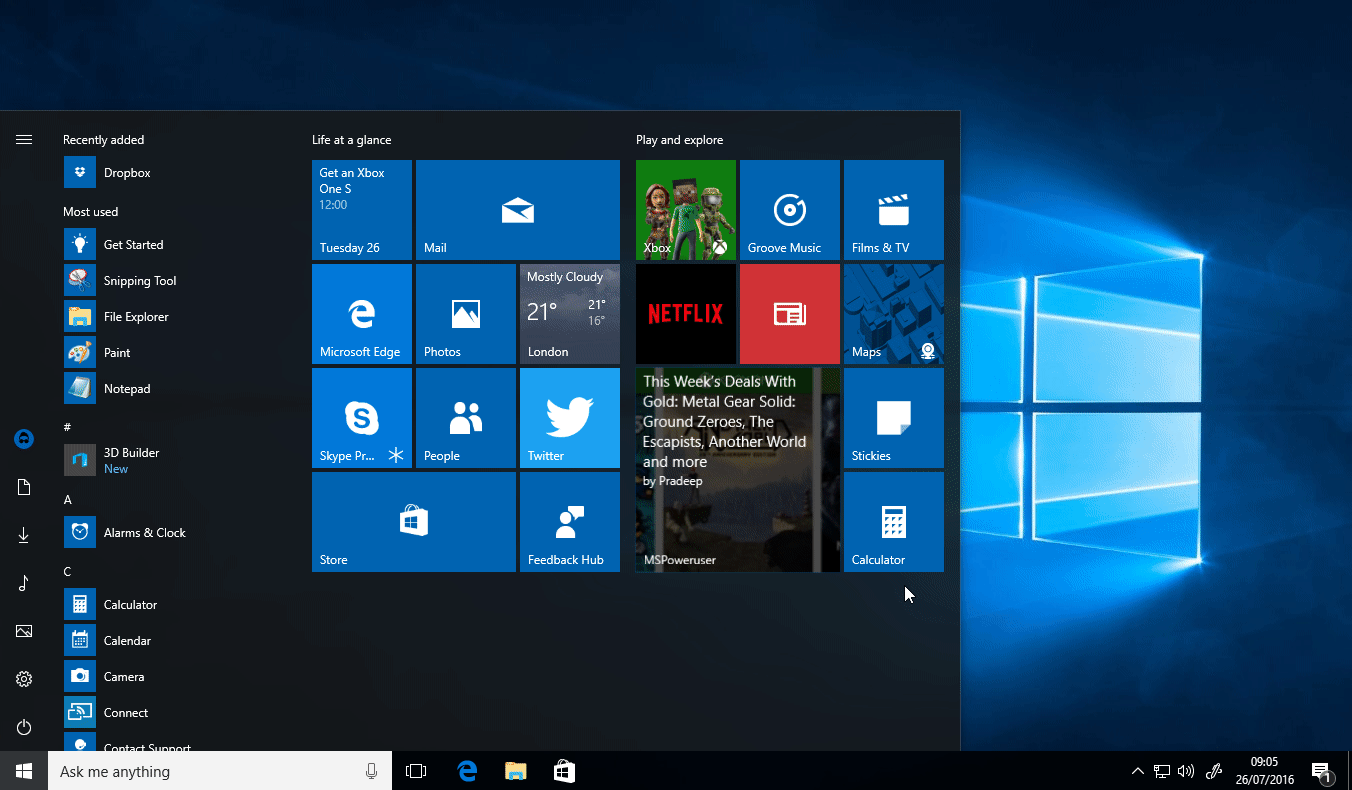Click the user account icon in the sidebar

coord(23,439)
